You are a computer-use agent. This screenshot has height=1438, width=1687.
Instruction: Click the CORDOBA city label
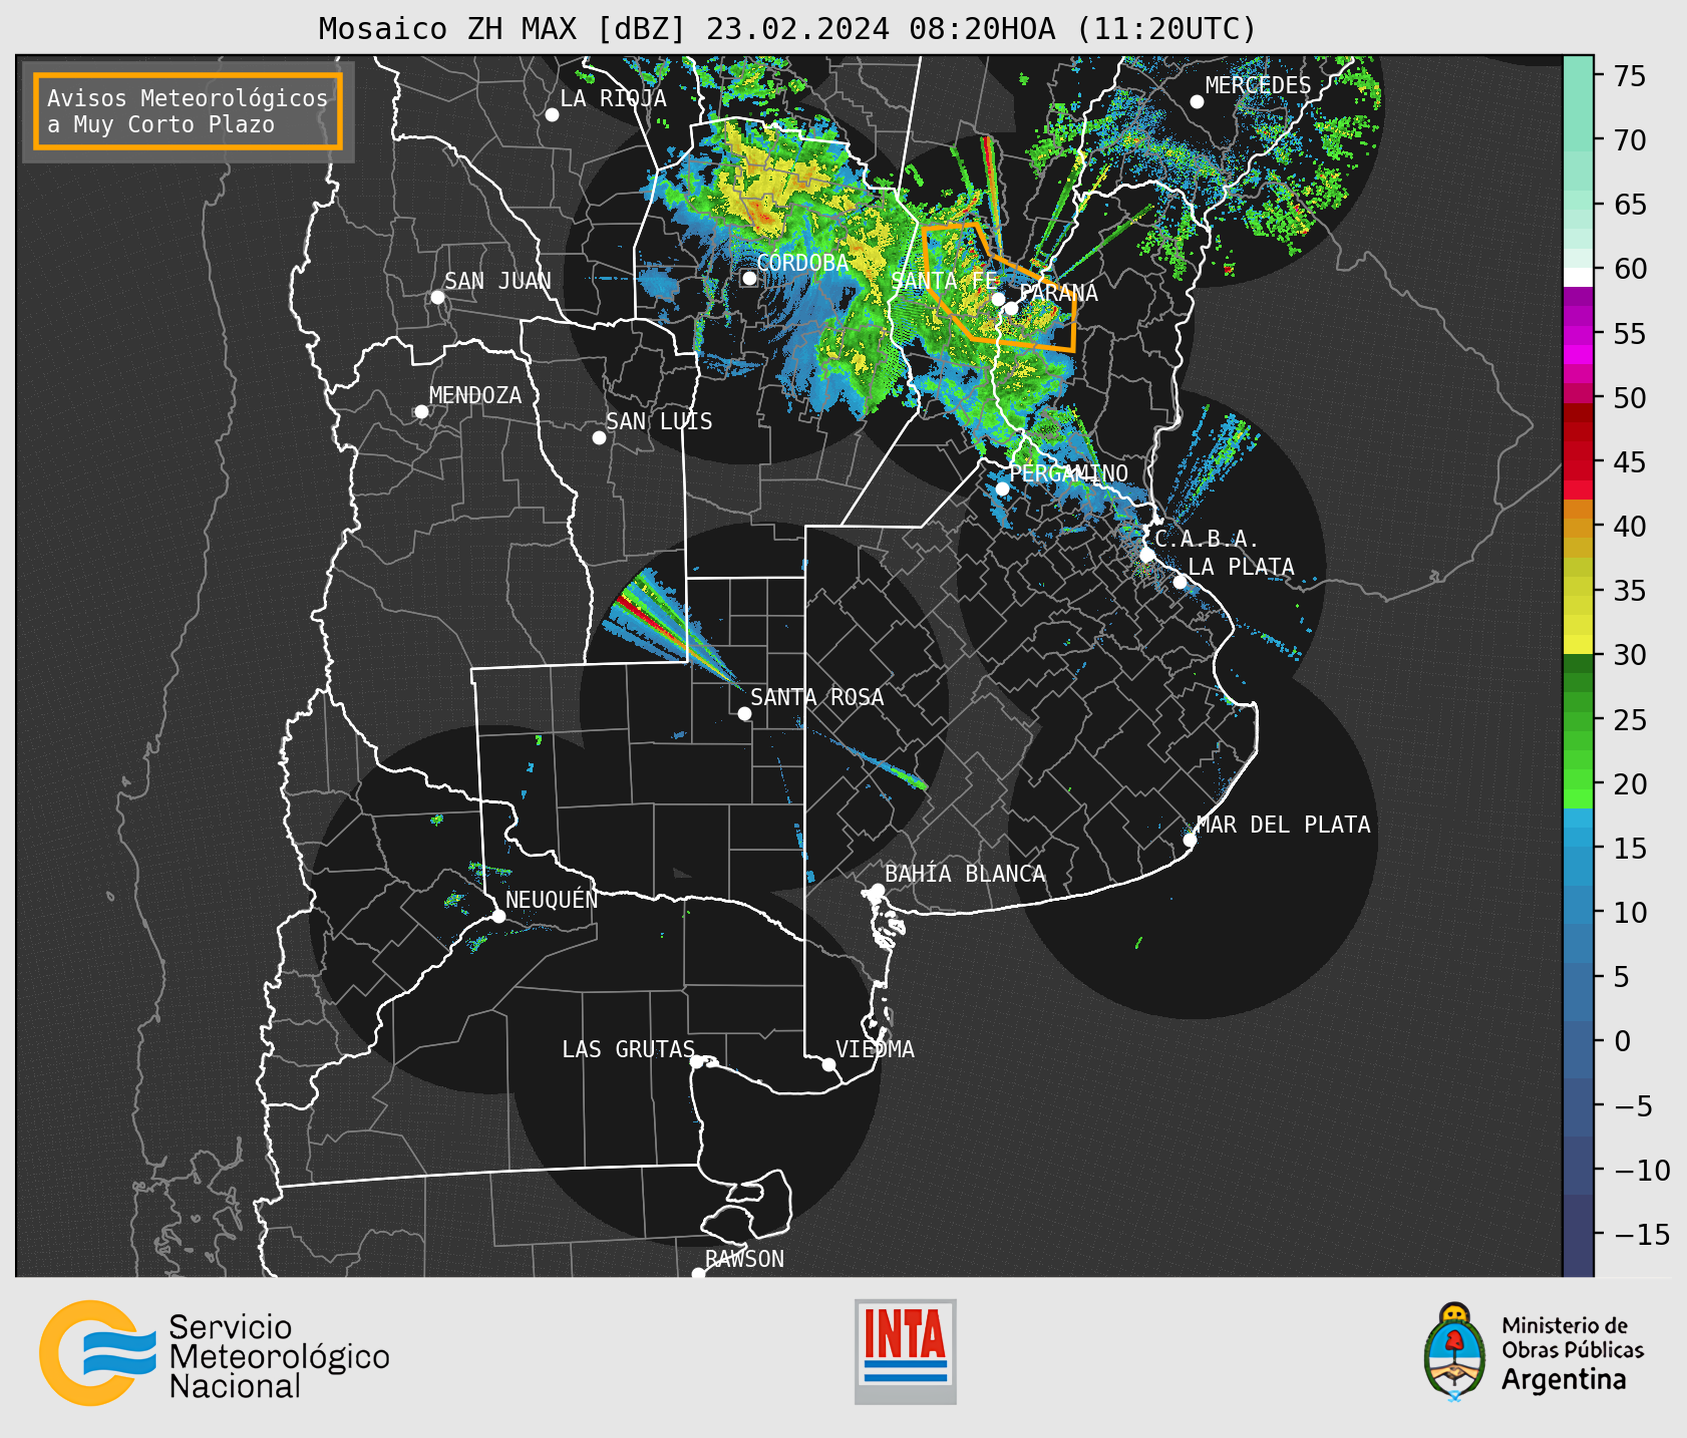802,262
